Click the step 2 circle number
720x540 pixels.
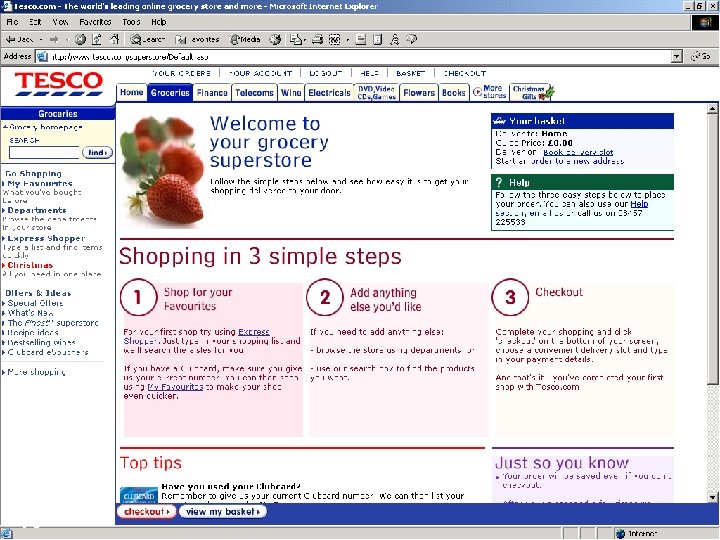[x=325, y=297]
